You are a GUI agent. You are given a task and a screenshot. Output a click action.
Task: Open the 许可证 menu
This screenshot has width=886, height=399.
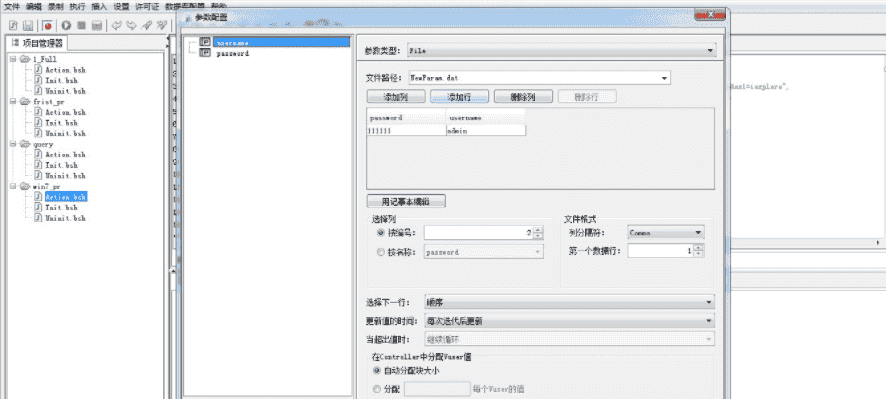click(x=146, y=7)
